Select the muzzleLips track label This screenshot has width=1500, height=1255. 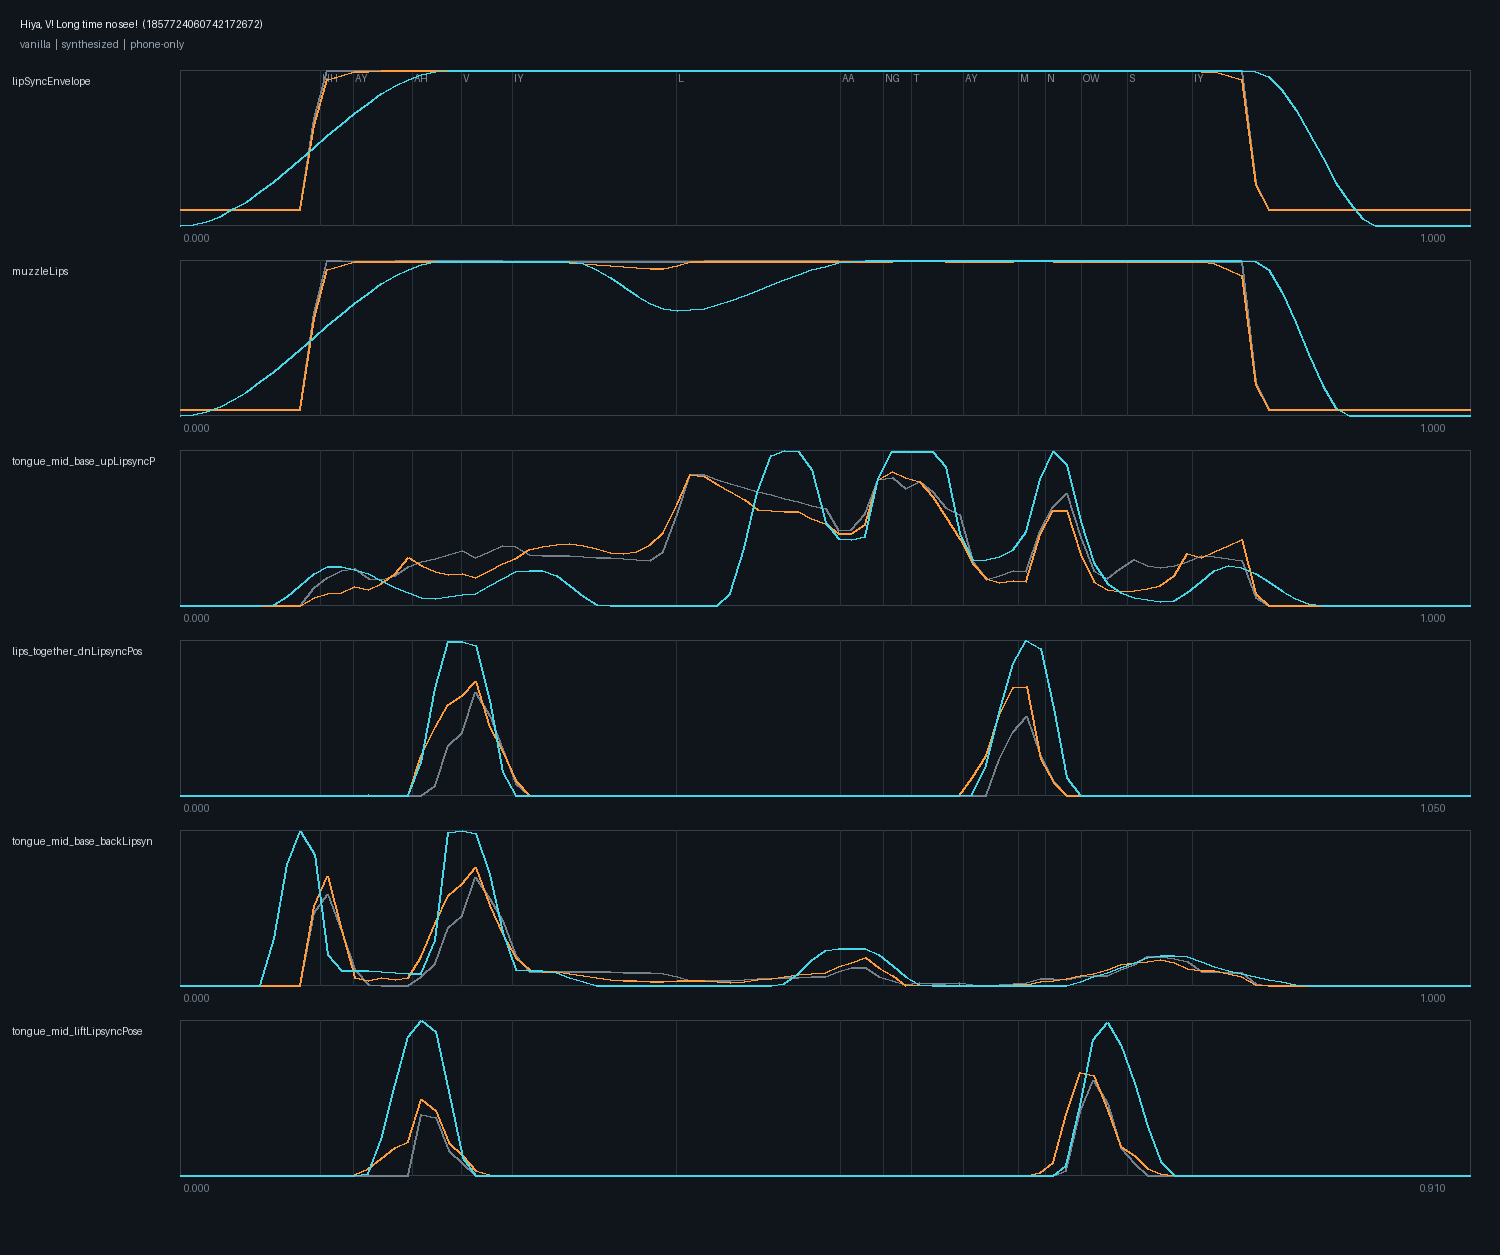coord(40,271)
